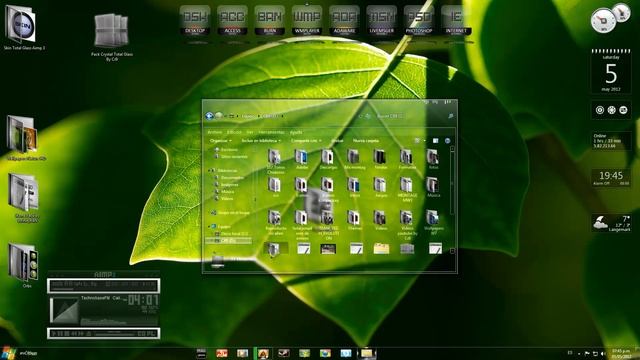Click the Grabar toolbar button
The width and height of the screenshot is (640, 360).
(337, 141)
